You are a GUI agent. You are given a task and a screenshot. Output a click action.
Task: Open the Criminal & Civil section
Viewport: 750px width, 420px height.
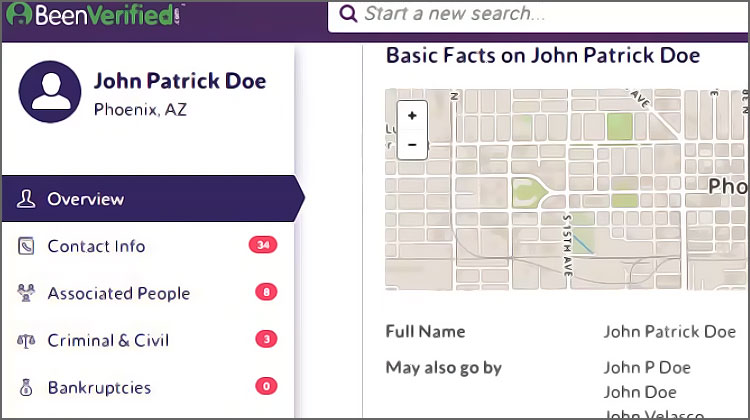pyautogui.click(x=148, y=340)
